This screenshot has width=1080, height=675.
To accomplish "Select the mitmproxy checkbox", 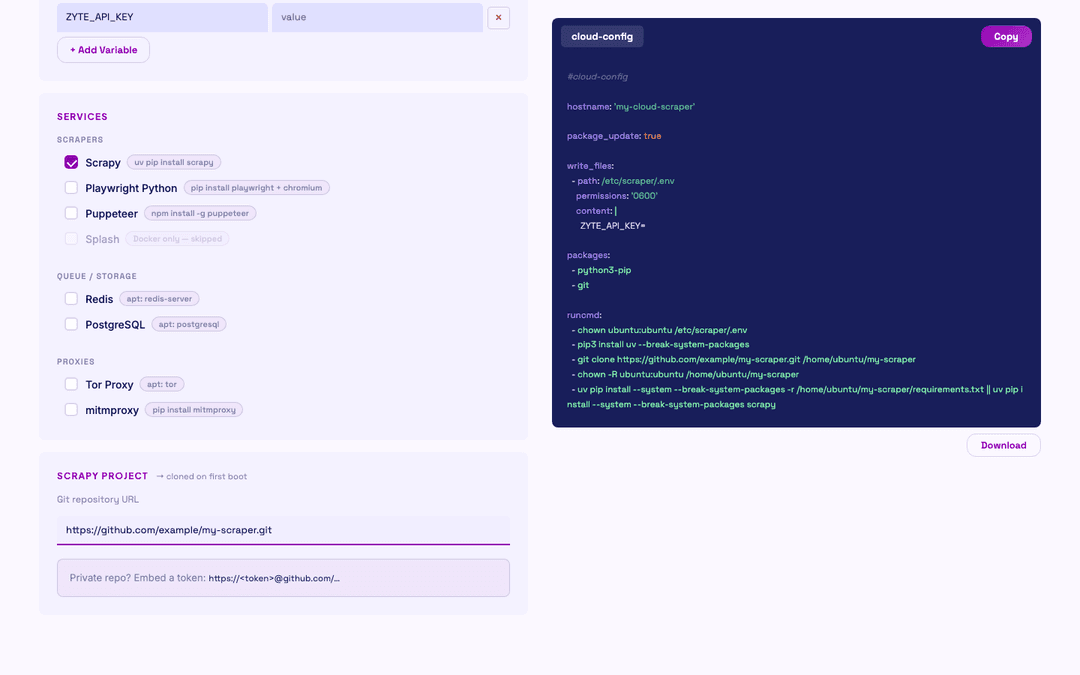I will pyautogui.click(x=71, y=409).
